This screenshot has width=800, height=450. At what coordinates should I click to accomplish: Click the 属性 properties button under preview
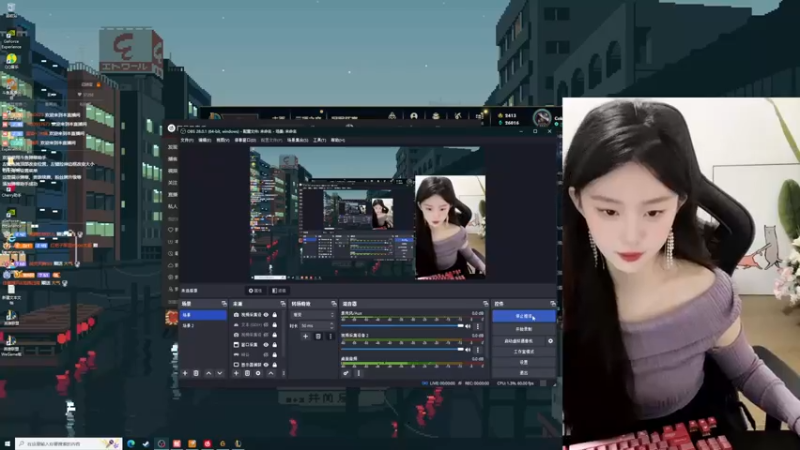tap(255, 291)
